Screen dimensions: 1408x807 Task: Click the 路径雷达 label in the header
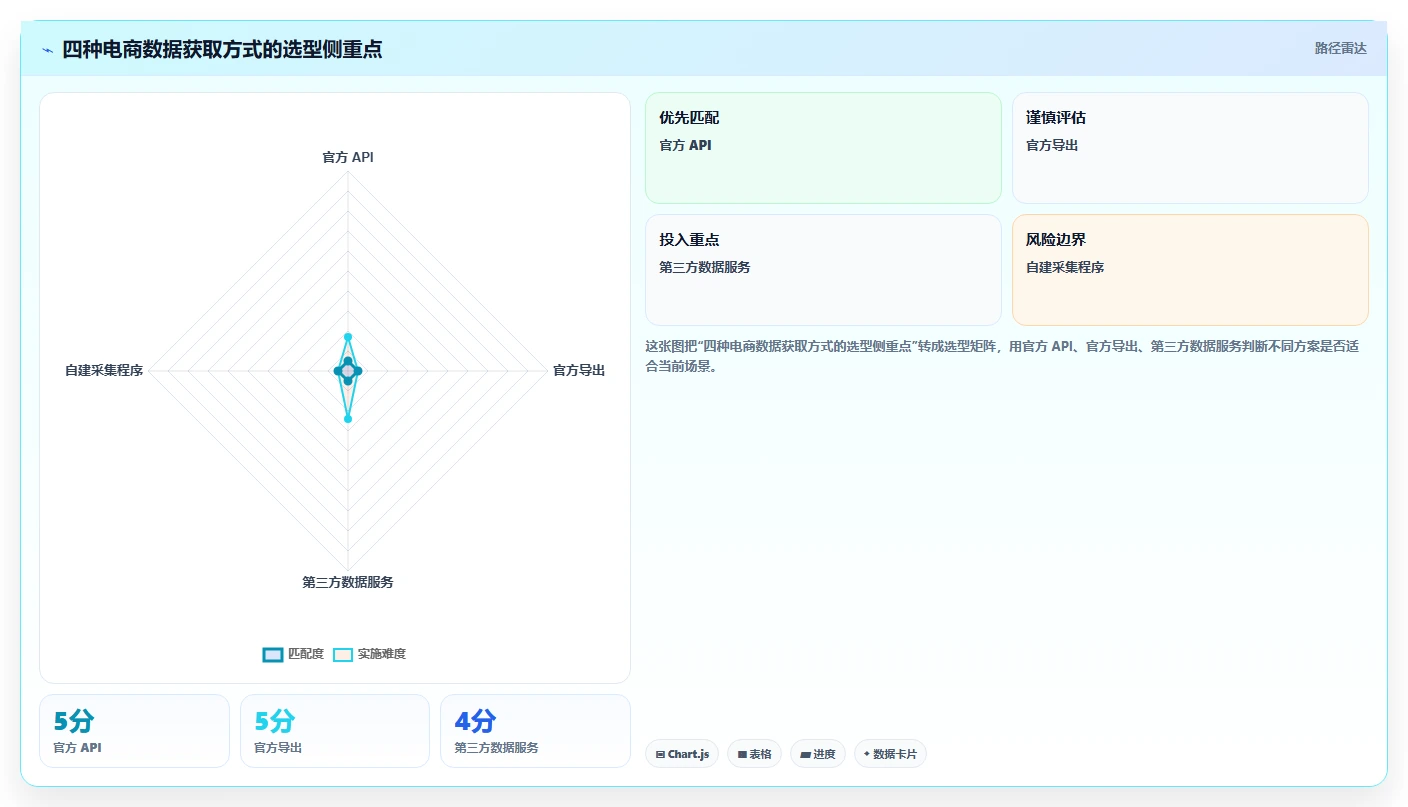tap(1340, 48)
